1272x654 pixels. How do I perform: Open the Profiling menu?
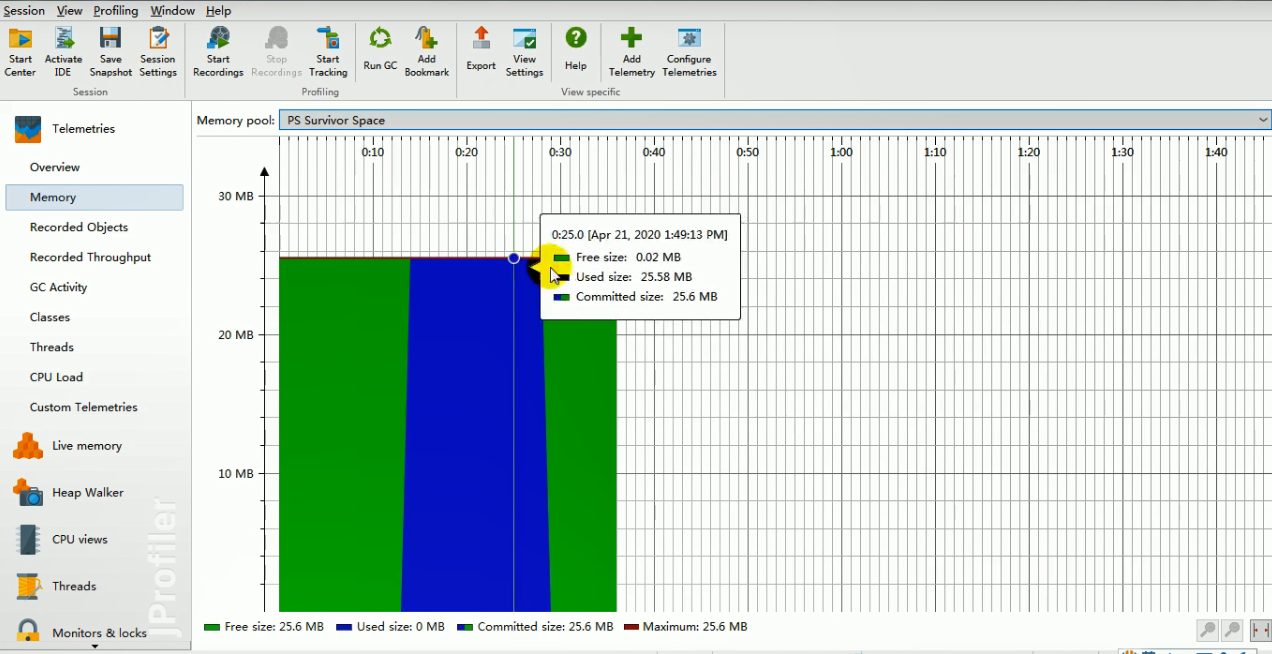pyautogui.click(x=115, y=10)
